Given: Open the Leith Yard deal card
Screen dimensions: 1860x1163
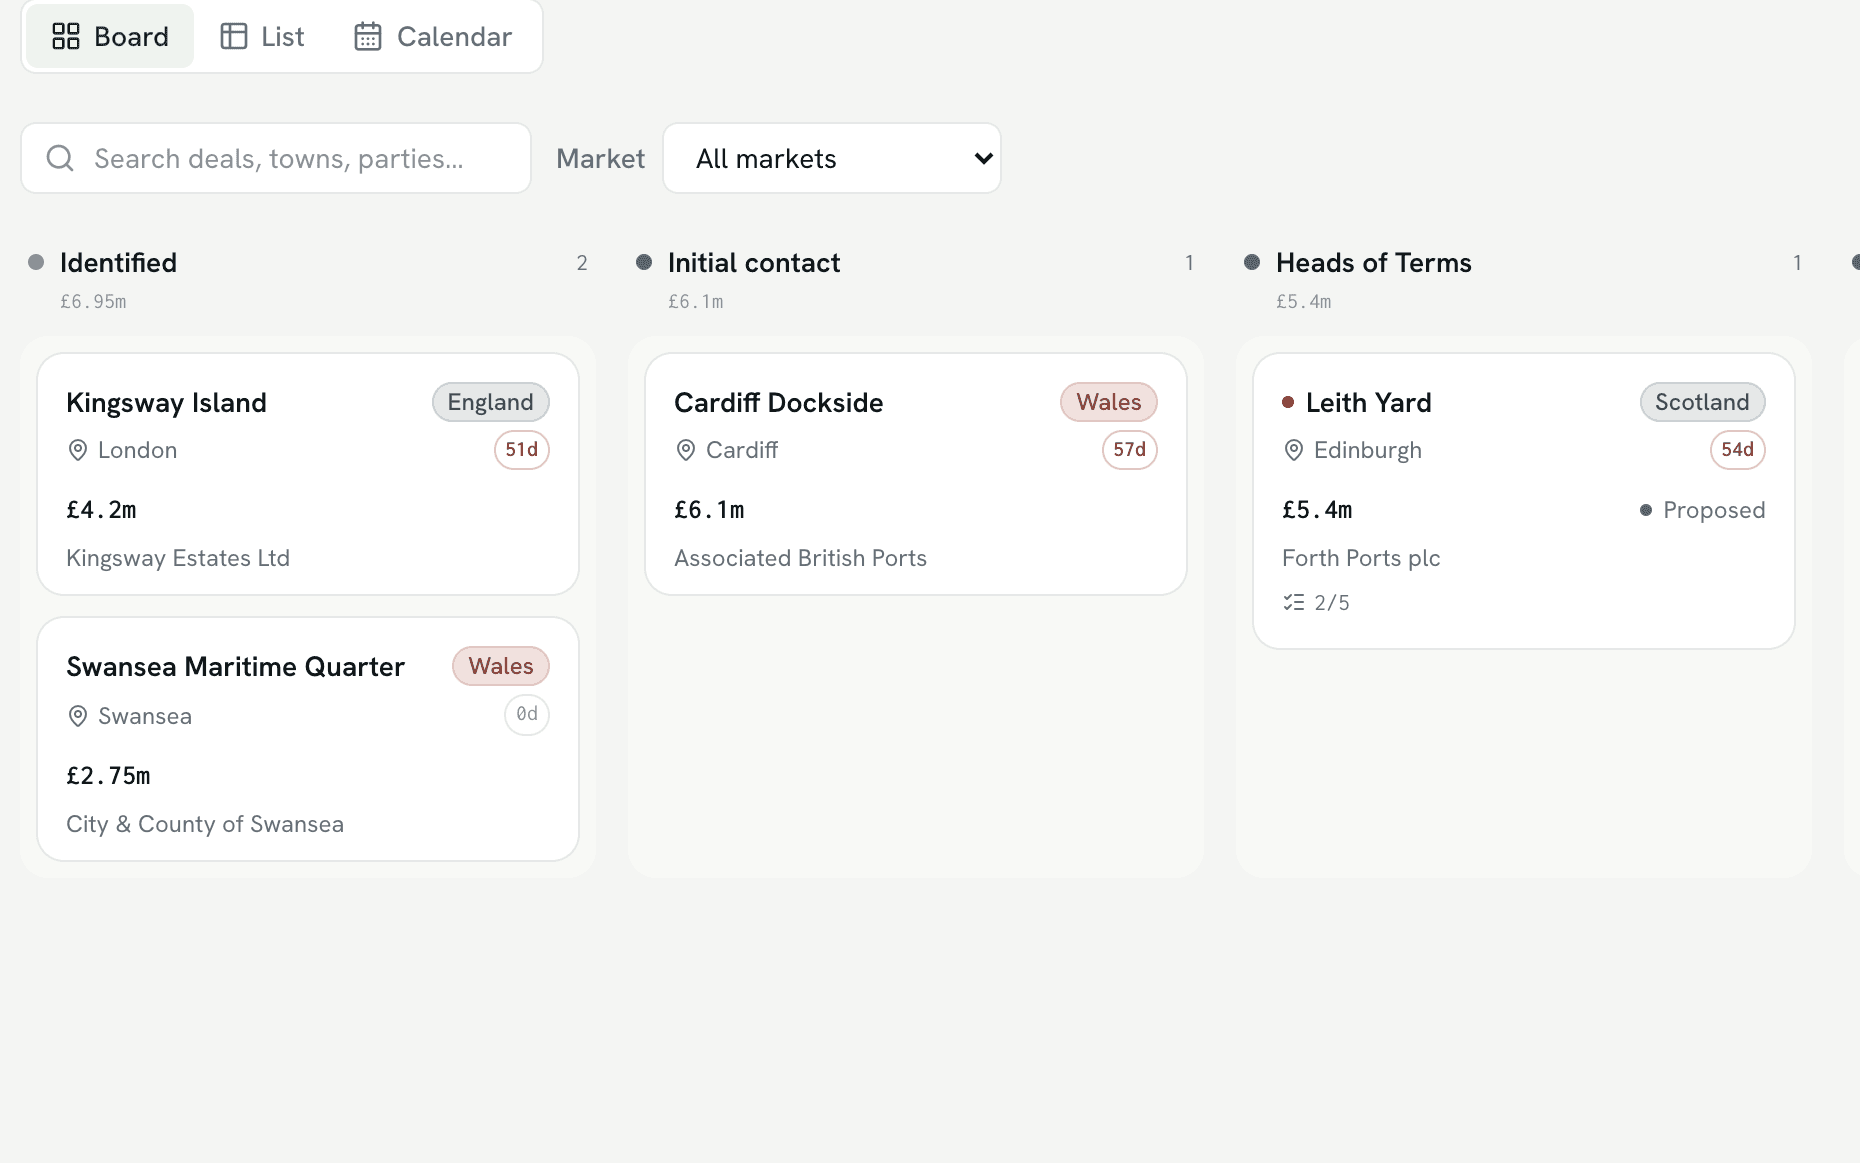Looking at the screenshot, I should [x=1524, y=501].
